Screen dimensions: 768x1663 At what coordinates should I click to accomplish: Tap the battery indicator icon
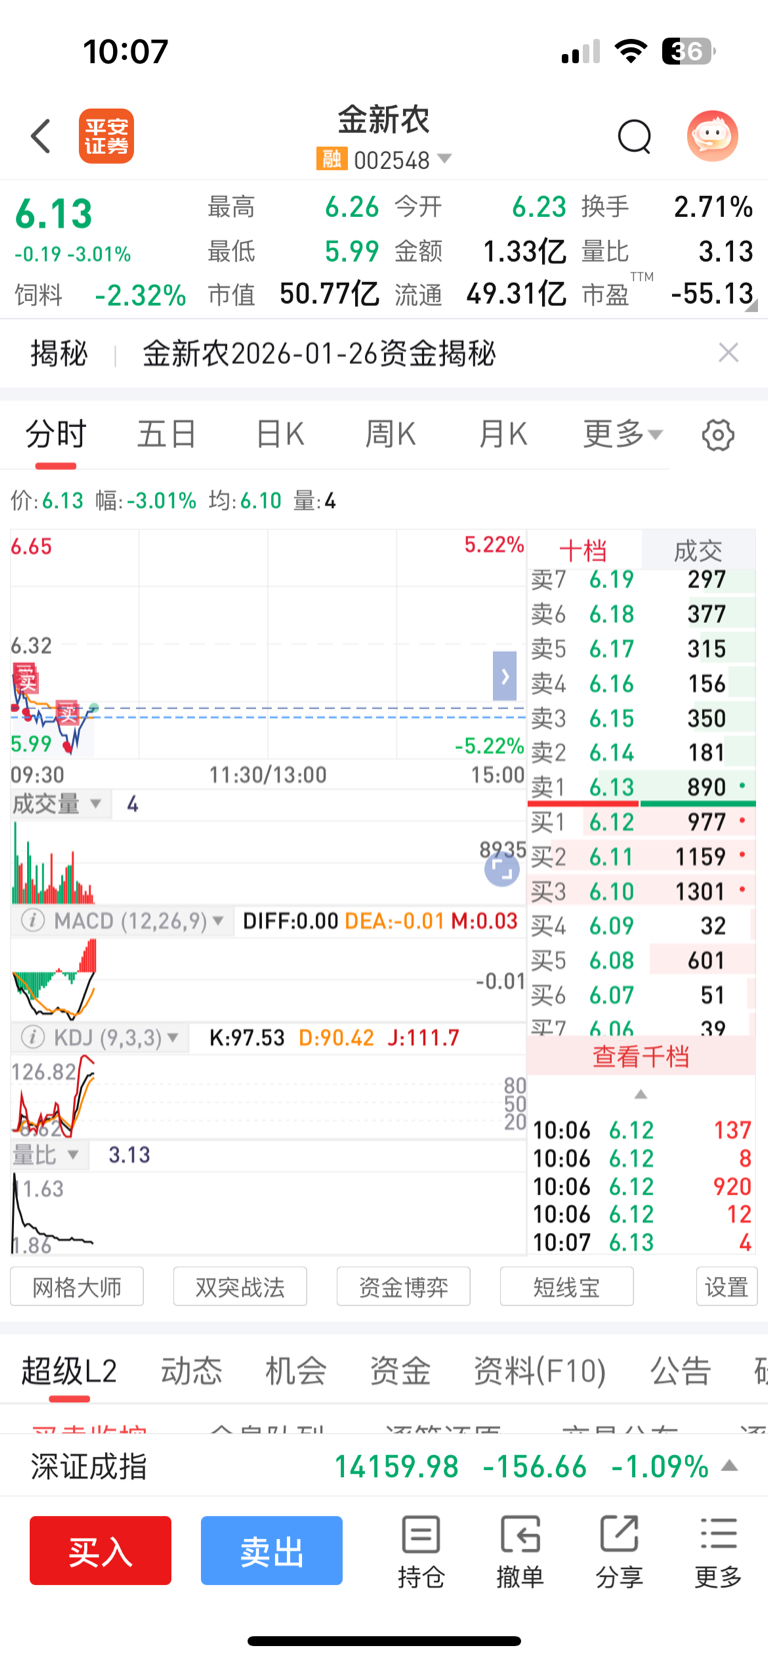pos(688,51)
